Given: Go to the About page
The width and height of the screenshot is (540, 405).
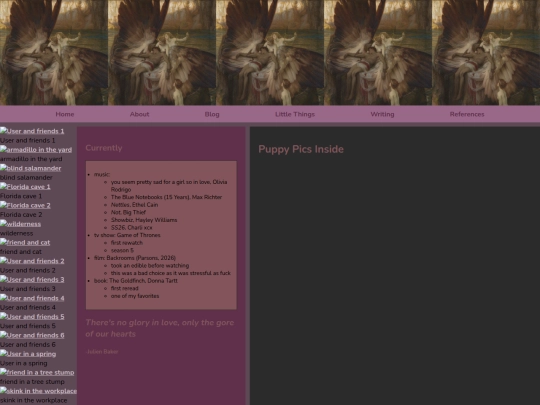Looking at the screenshot, I should pyautogui.click(x=139, y=114).
